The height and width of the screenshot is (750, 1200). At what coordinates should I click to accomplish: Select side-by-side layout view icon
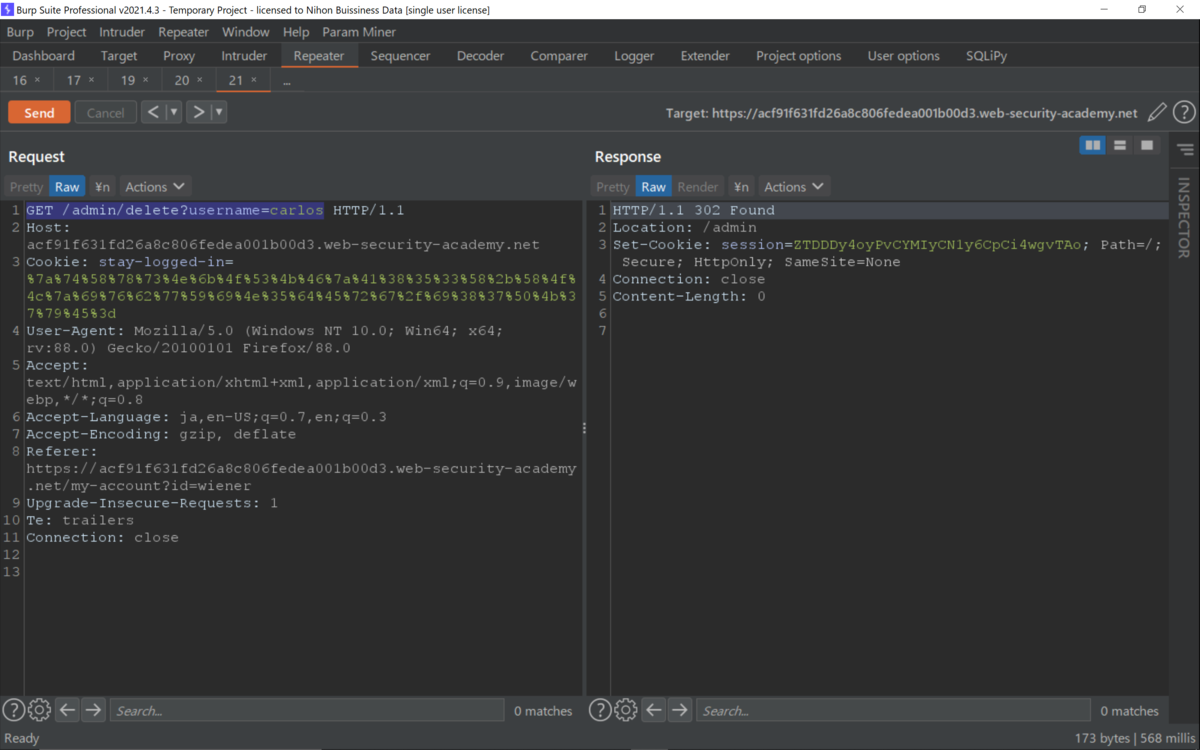click(x=1093, y=146)
